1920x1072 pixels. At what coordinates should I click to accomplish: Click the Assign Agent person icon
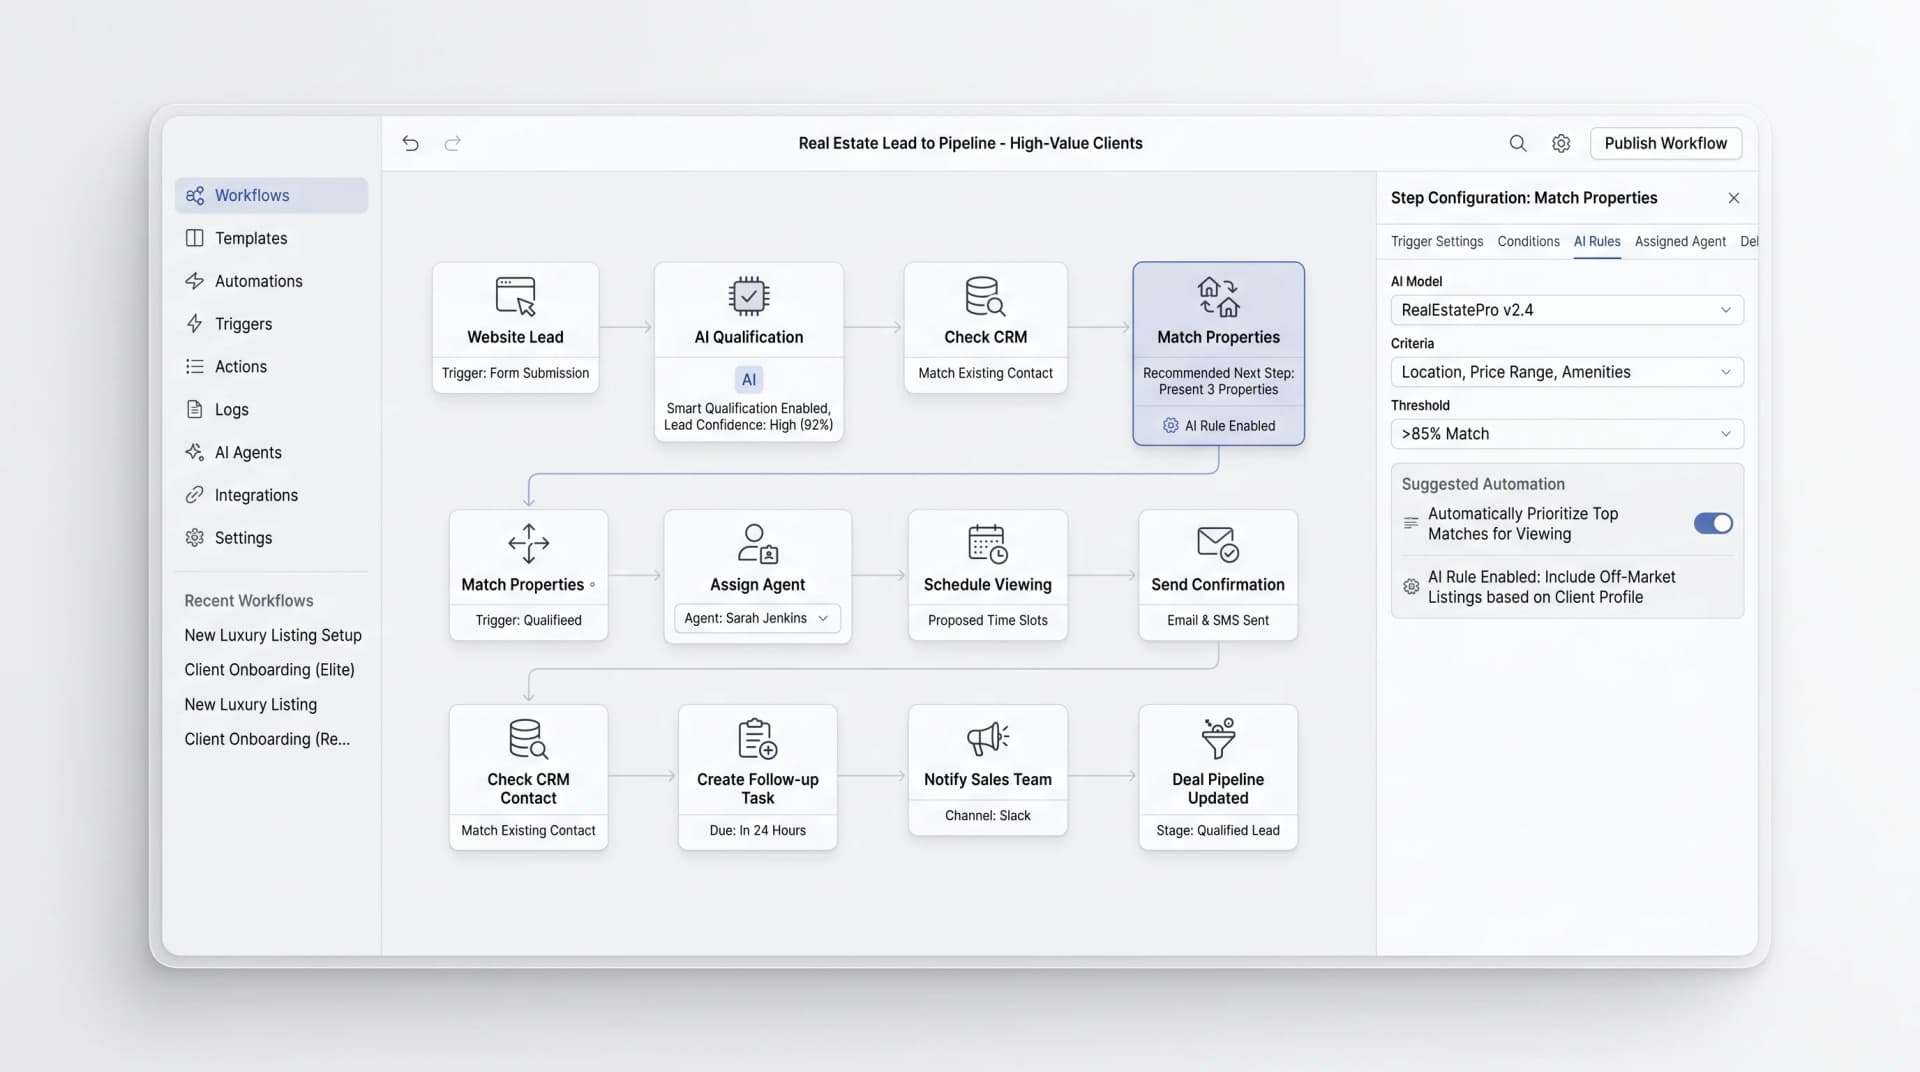coord(757,543)
